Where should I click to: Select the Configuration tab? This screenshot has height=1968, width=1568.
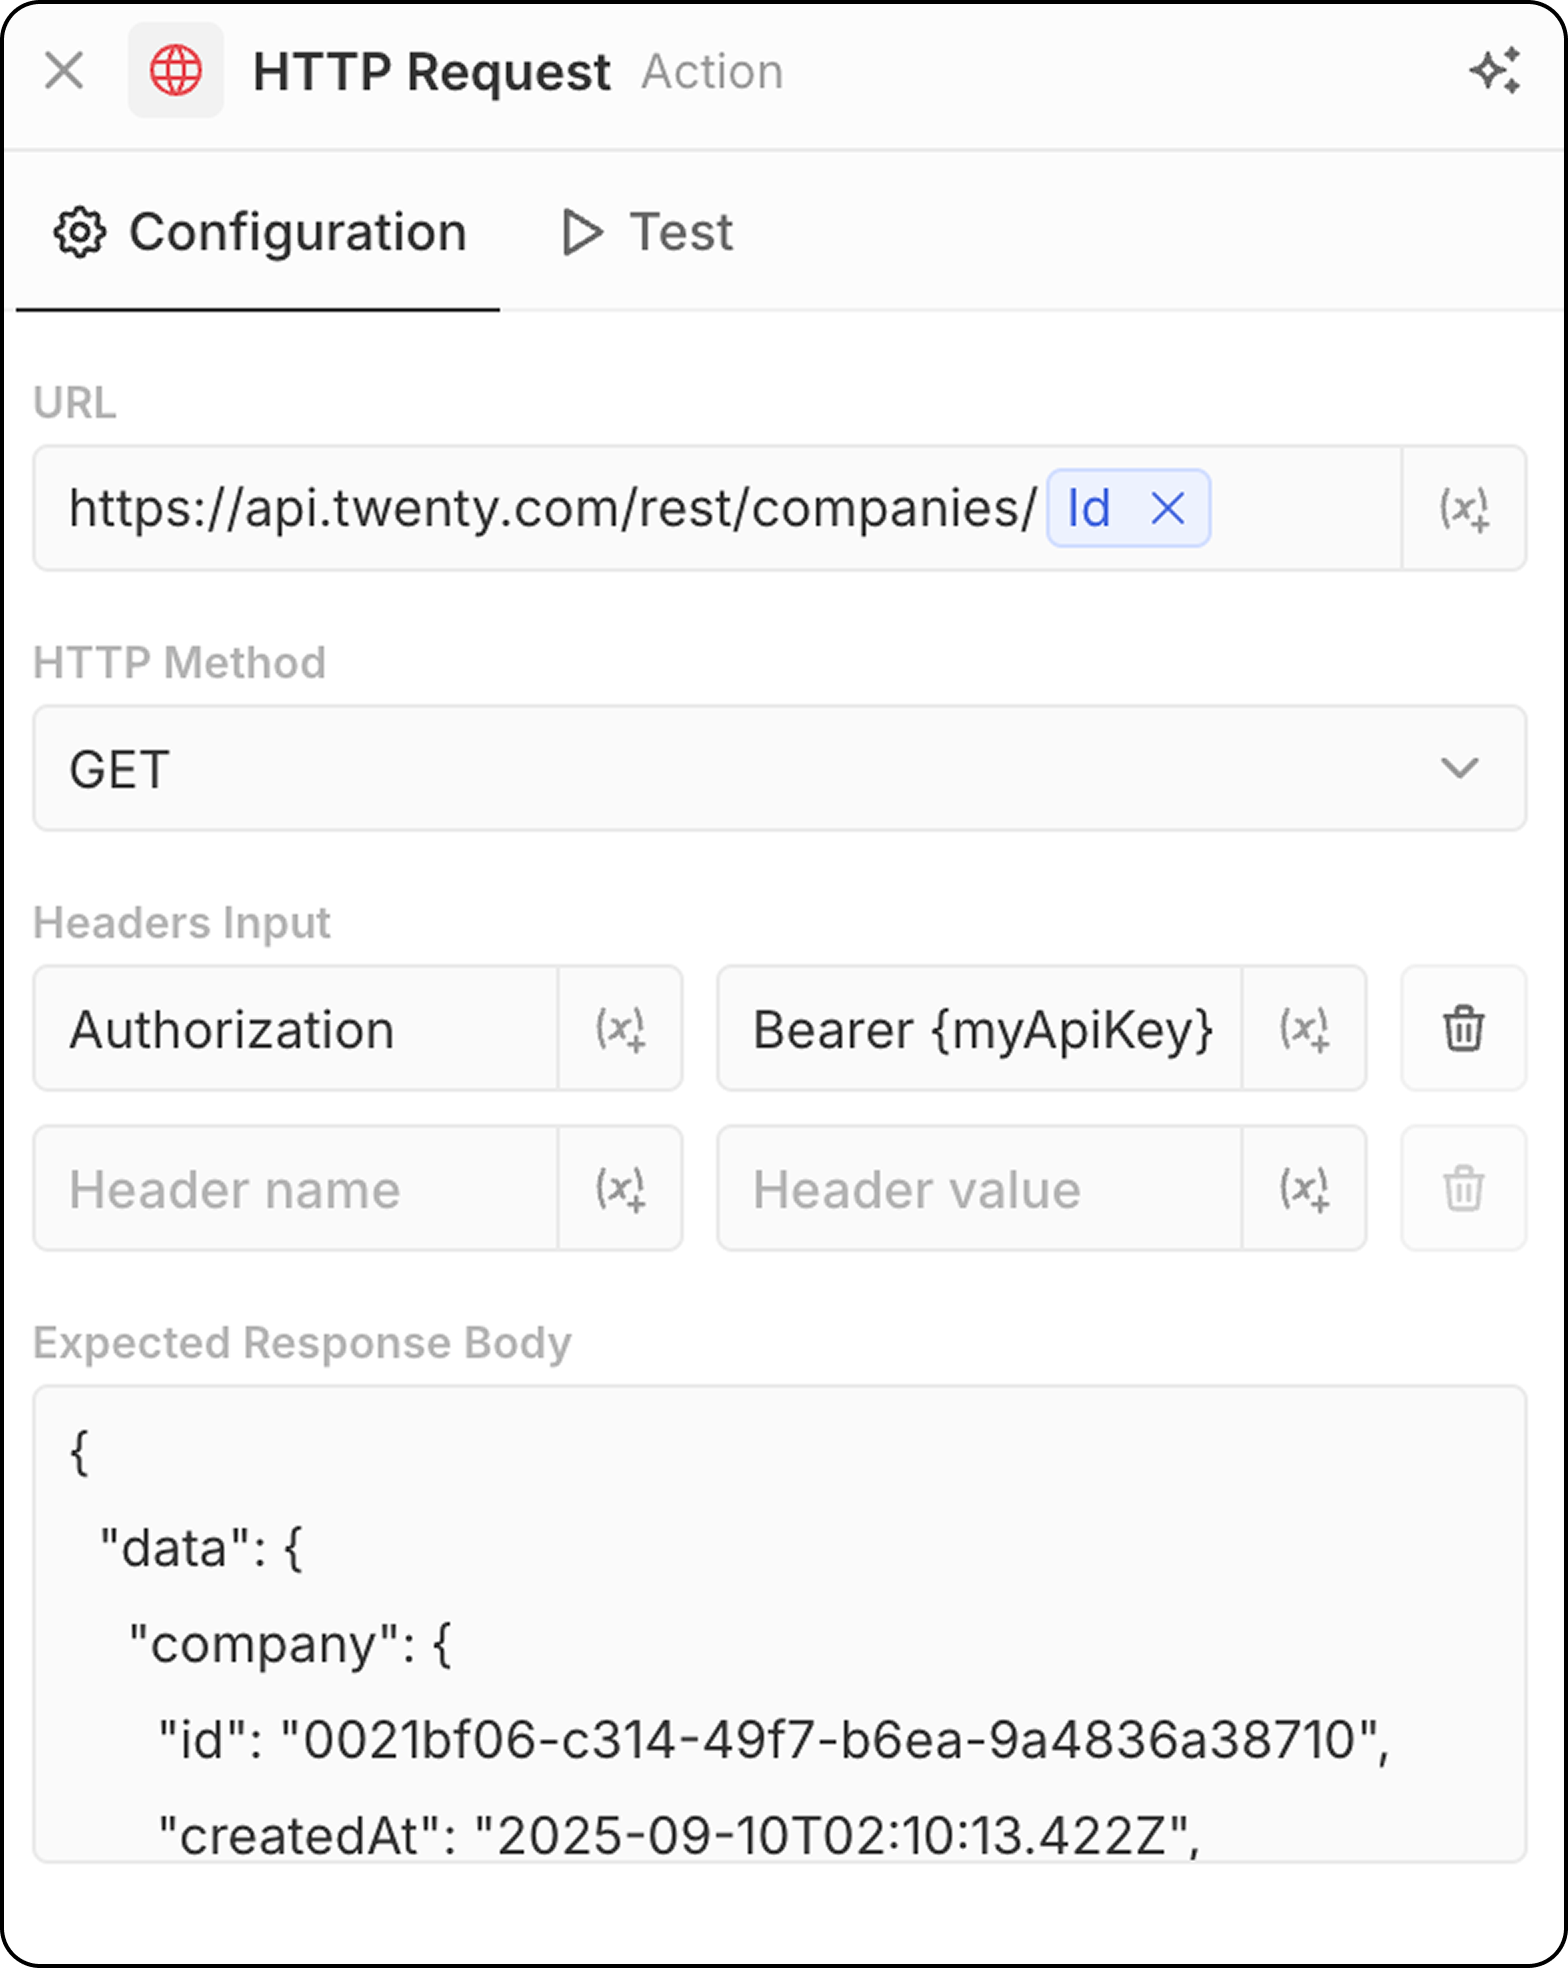click(259, 232)
